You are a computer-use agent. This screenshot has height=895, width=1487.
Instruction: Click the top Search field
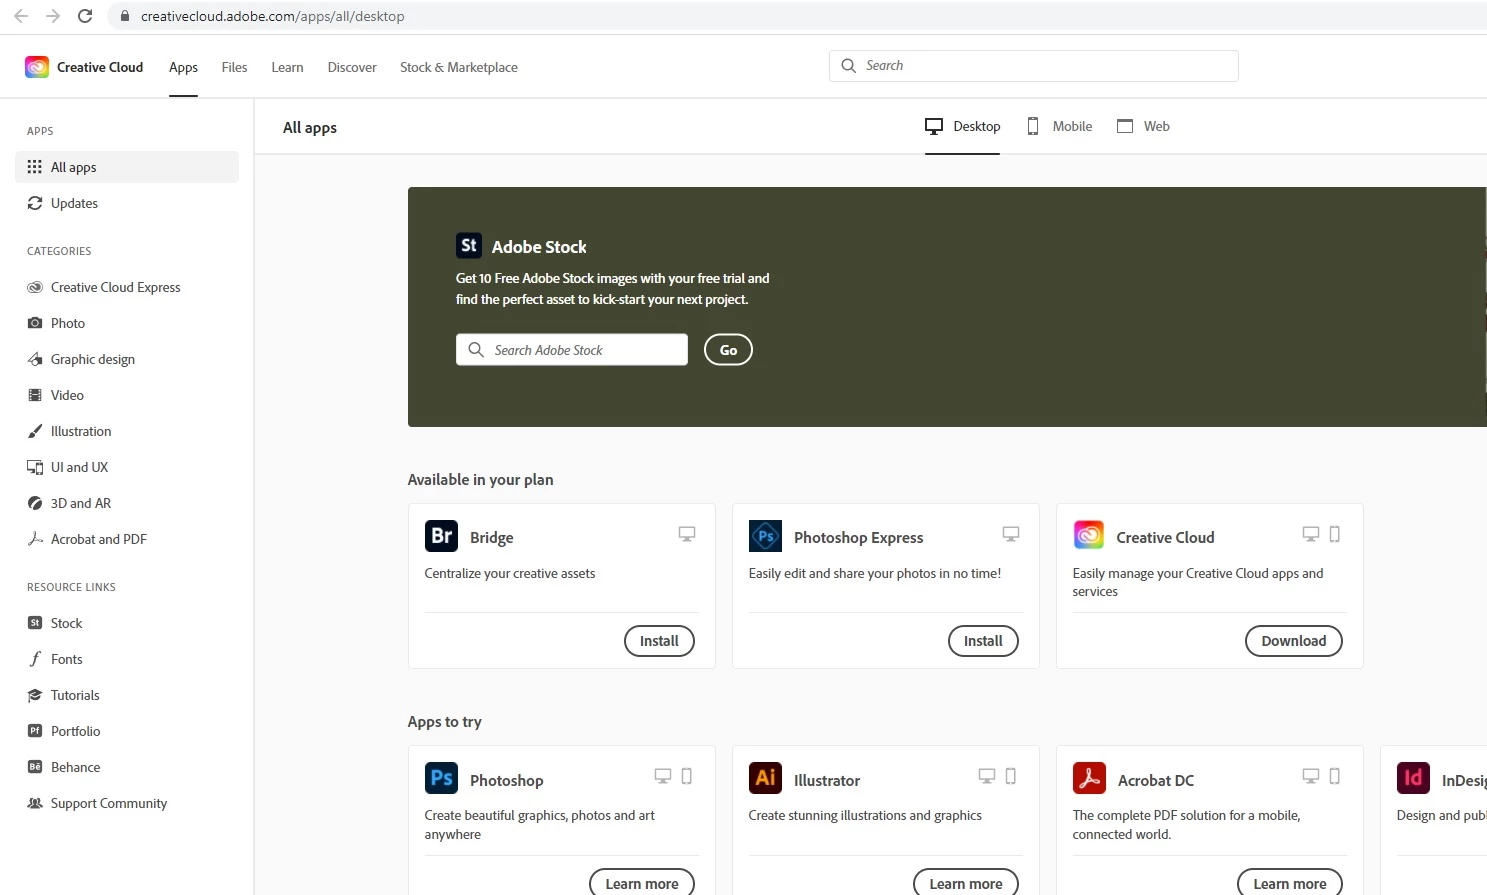pos(1034,66)
